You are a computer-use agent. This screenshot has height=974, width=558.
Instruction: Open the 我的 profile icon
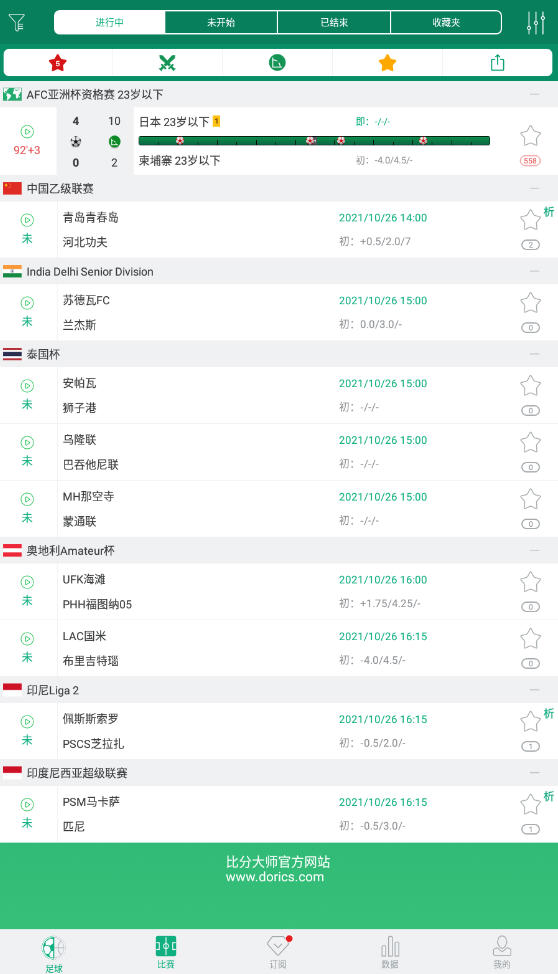tap(501, 951)
